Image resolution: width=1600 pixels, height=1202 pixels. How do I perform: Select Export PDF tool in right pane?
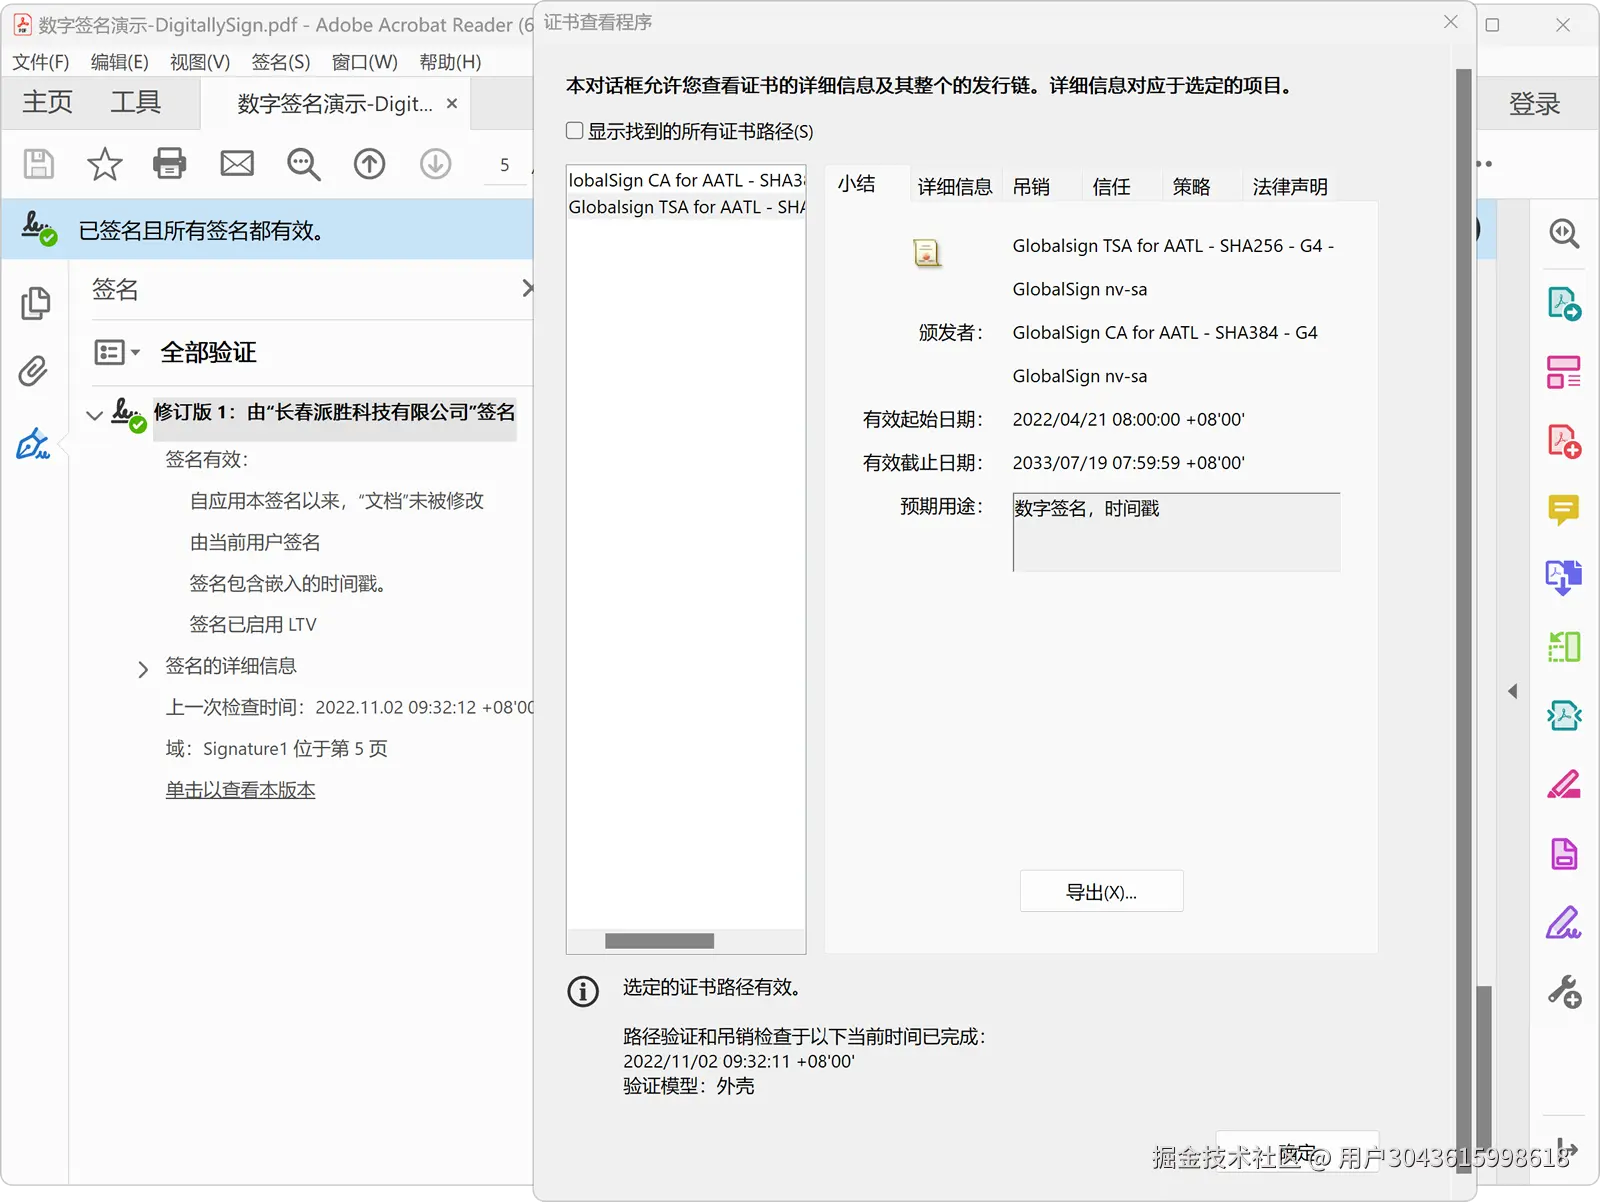(1564, 303)
